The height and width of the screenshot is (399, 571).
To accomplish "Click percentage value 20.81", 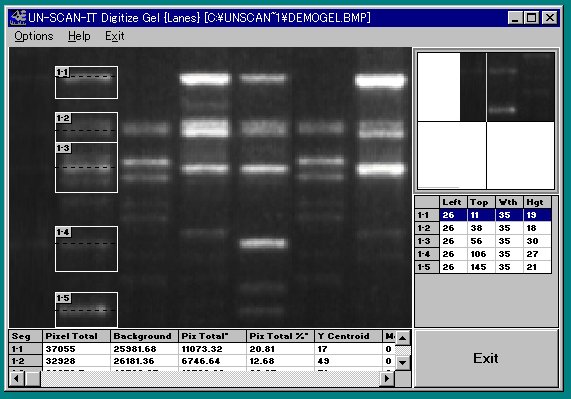I will 280,349.
